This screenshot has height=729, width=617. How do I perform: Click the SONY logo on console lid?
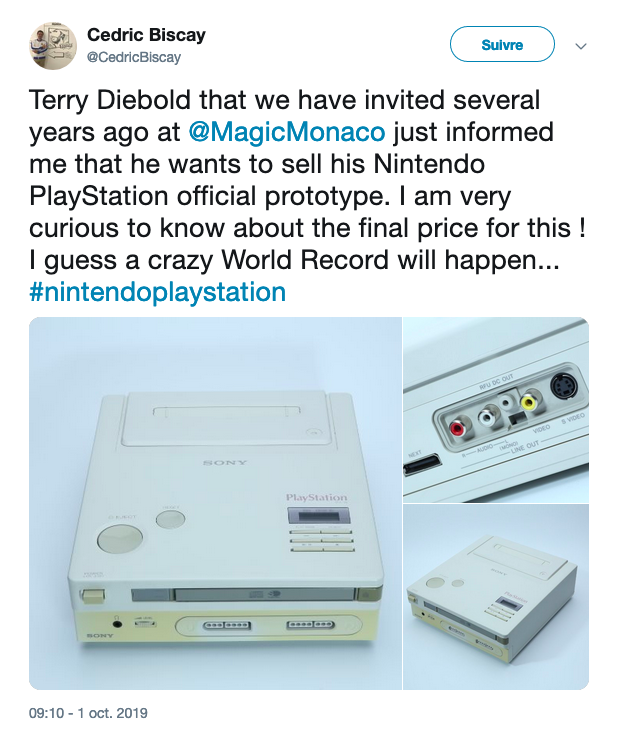[x=226, y=463]
